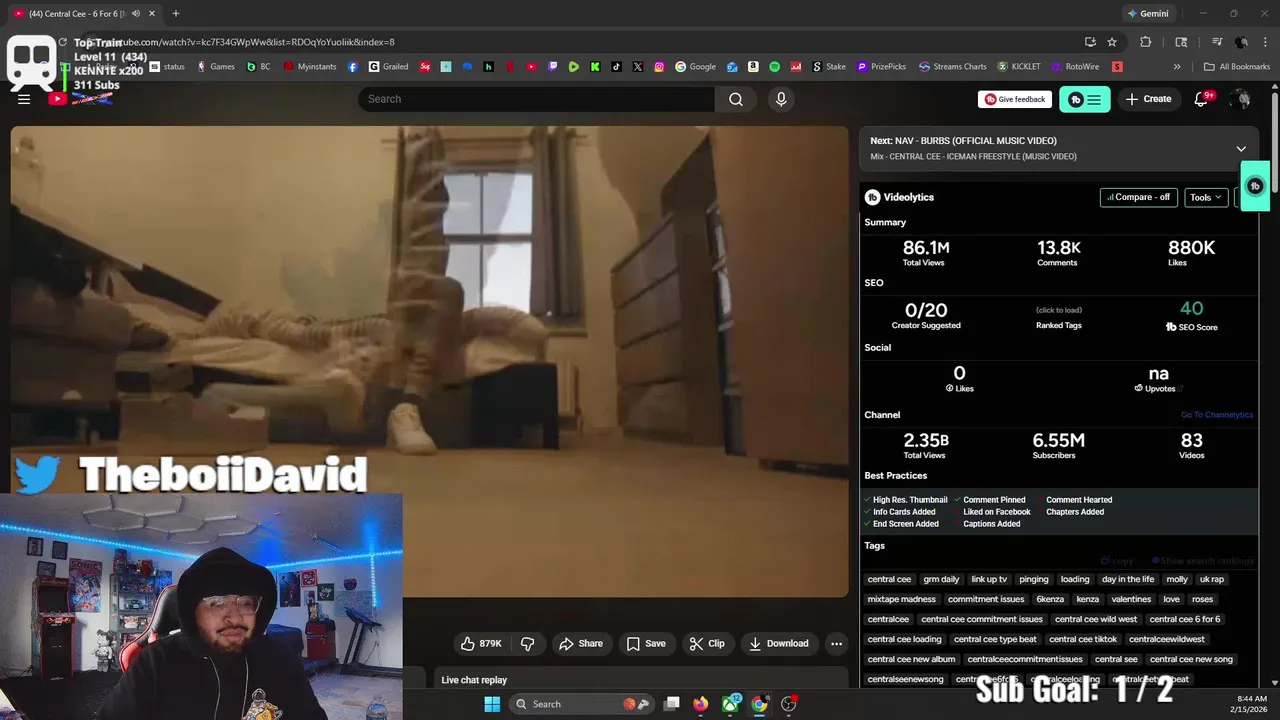Open OBS Studio from the taskbar
Screen dimensions: 1280x720
(789, 704)
